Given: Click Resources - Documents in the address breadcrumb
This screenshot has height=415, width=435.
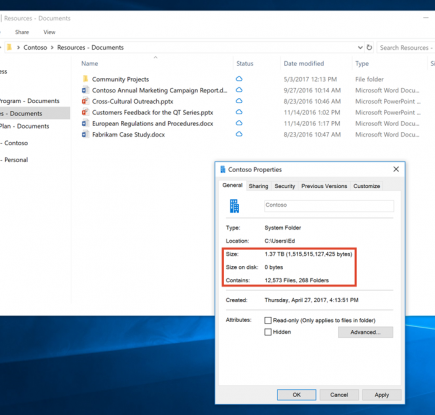Looking at the screenshot, I should click(x=90, y=47).
